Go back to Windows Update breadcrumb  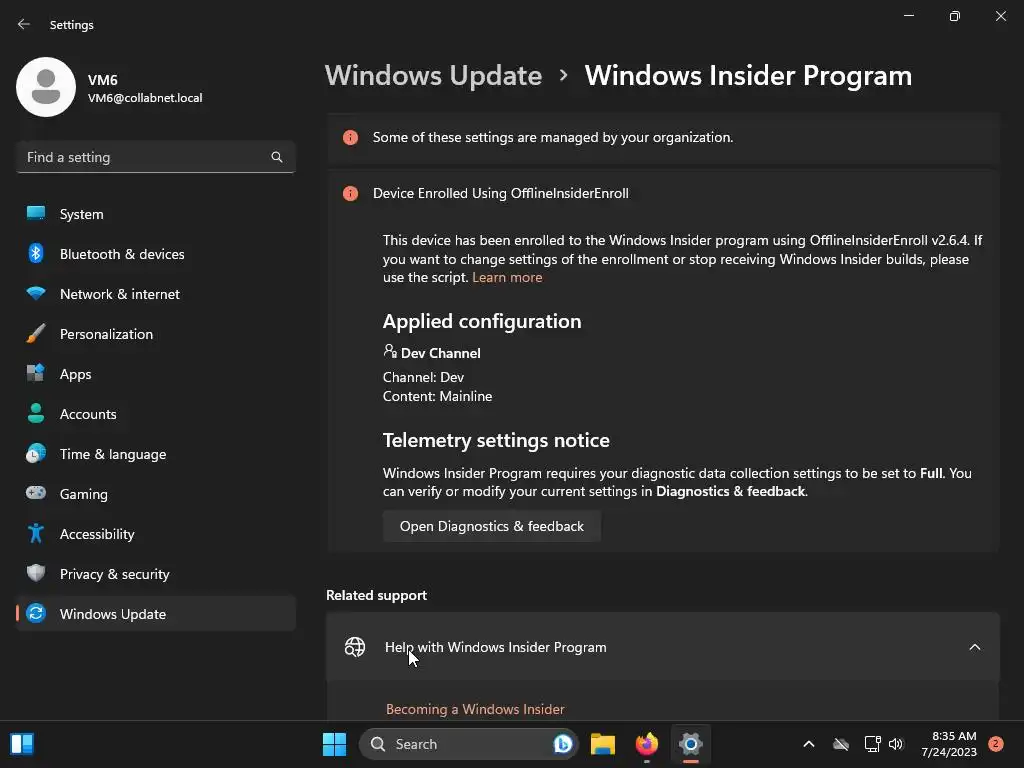coord(433,75)
